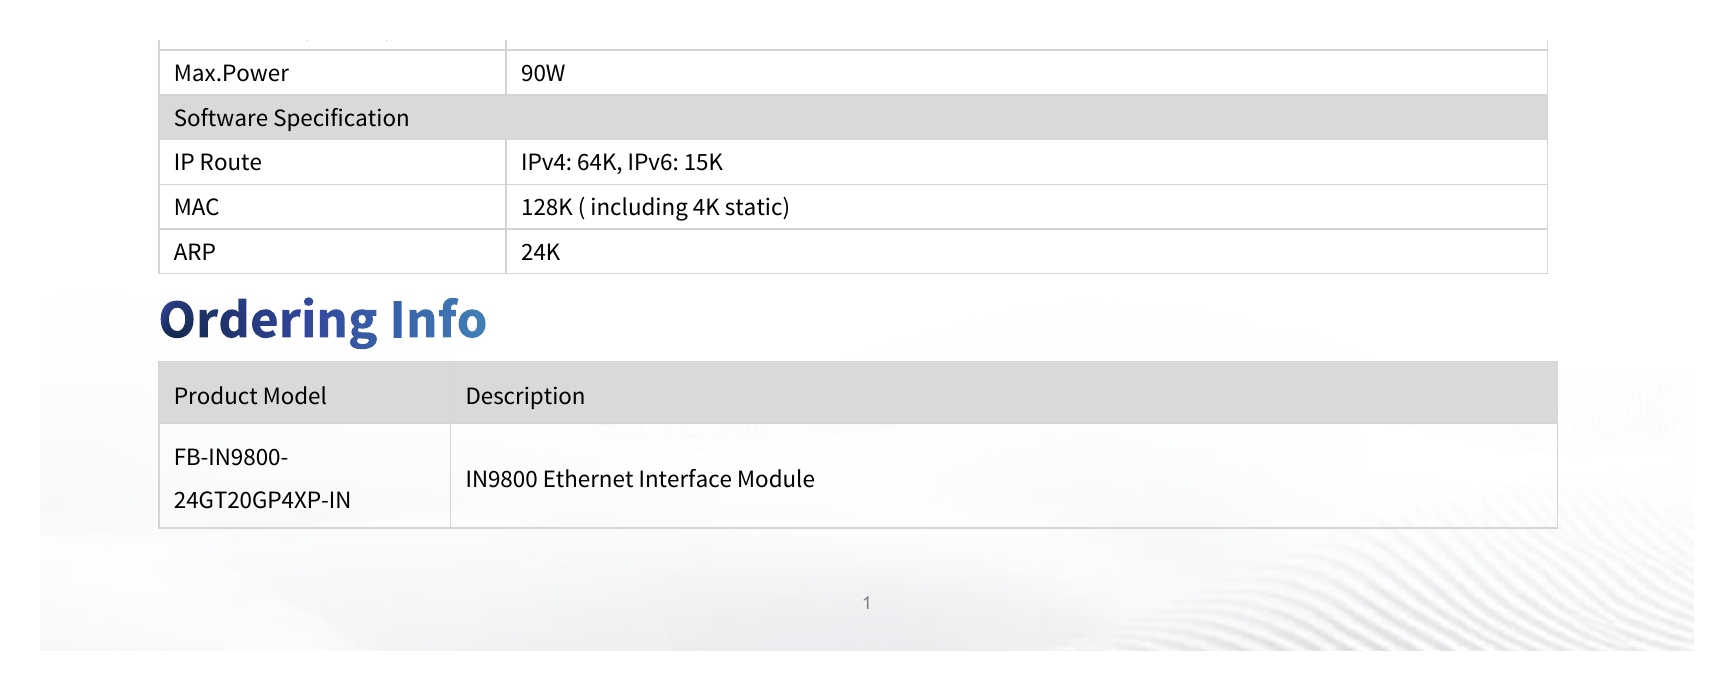Select the FB-IN9800- model text line
Viewport: 1734px width, 691px height.
point(231,457)
